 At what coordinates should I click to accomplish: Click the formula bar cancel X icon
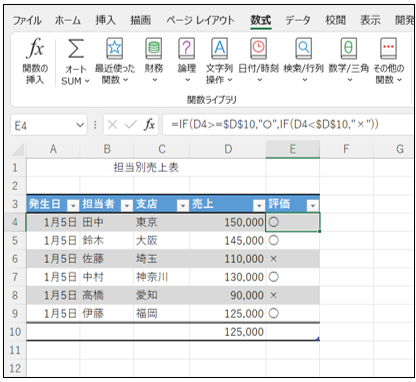[x=113, y=125]
